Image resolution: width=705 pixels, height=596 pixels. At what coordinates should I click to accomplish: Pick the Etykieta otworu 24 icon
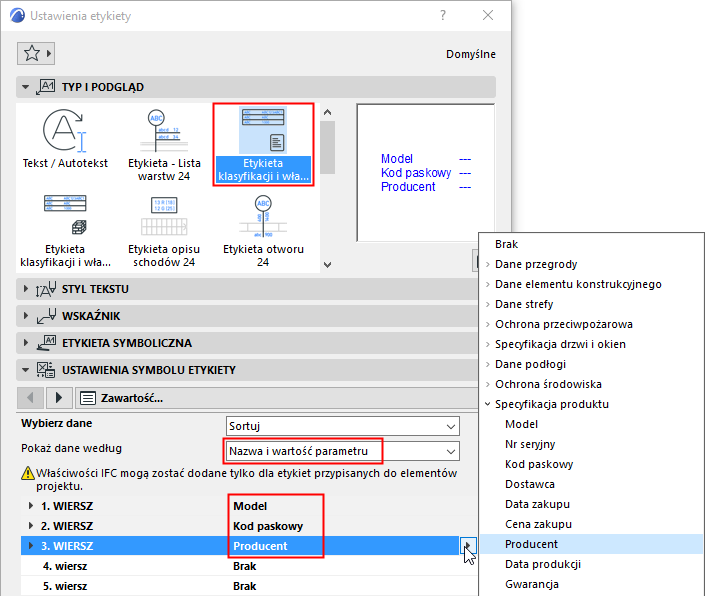pos(263,231)
